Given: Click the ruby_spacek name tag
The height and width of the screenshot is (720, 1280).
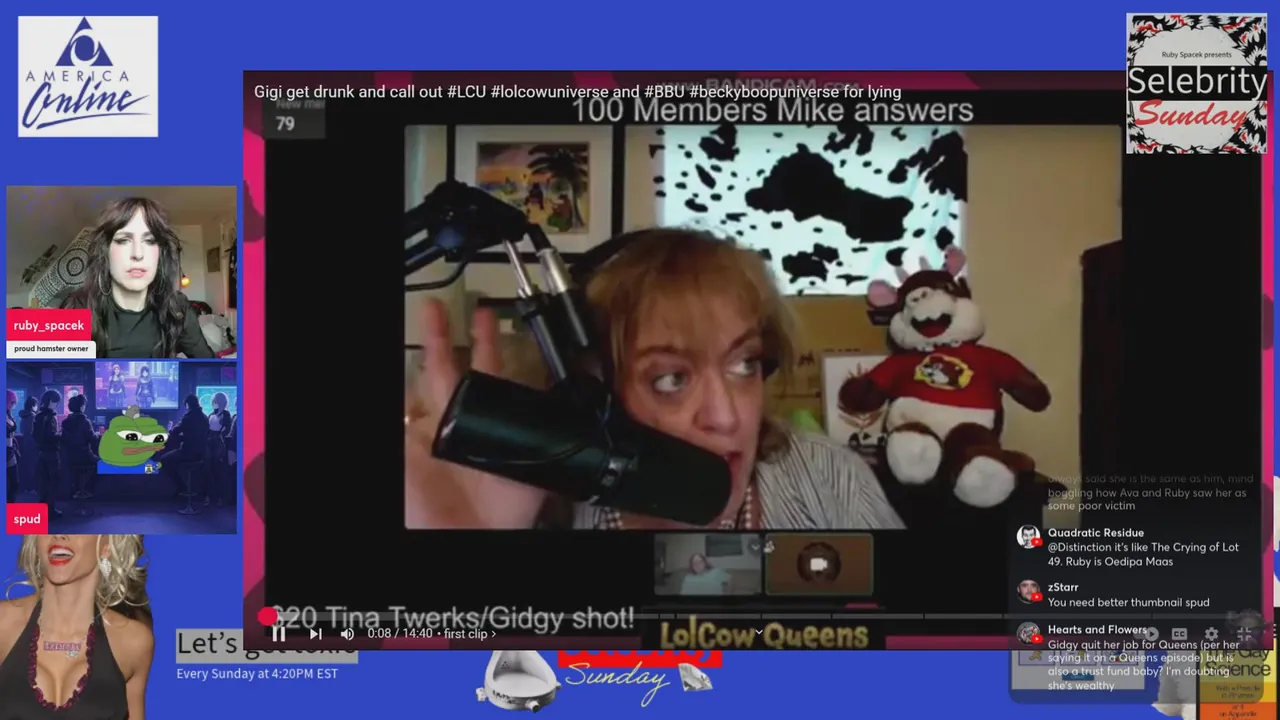Looking at the screenshot, I should coord(49,325).
